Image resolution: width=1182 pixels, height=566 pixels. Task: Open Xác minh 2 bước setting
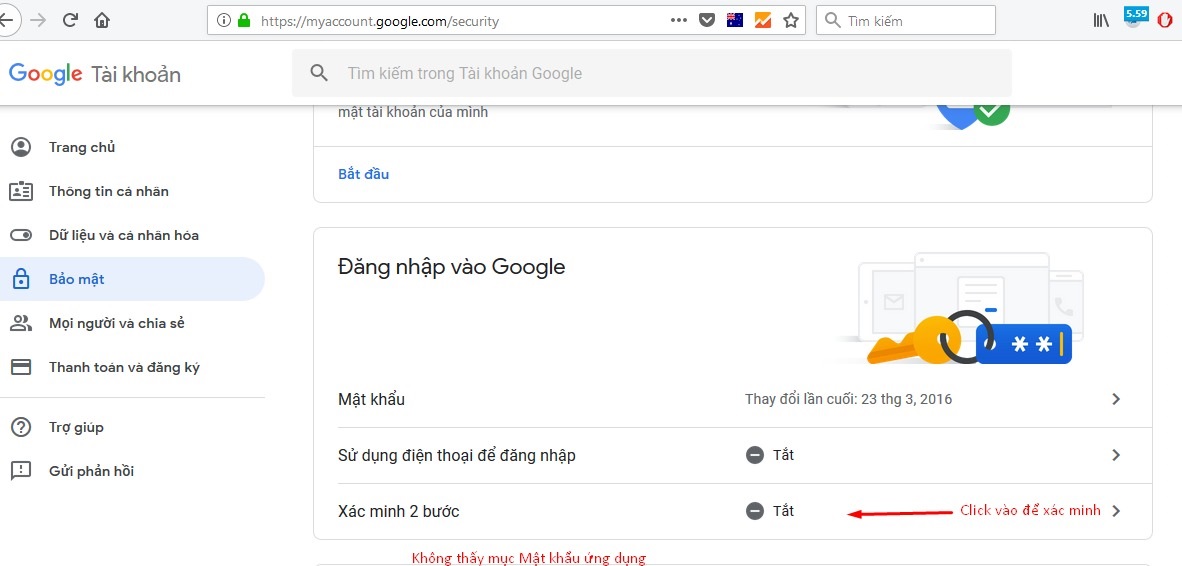click(x=733, y=511)
